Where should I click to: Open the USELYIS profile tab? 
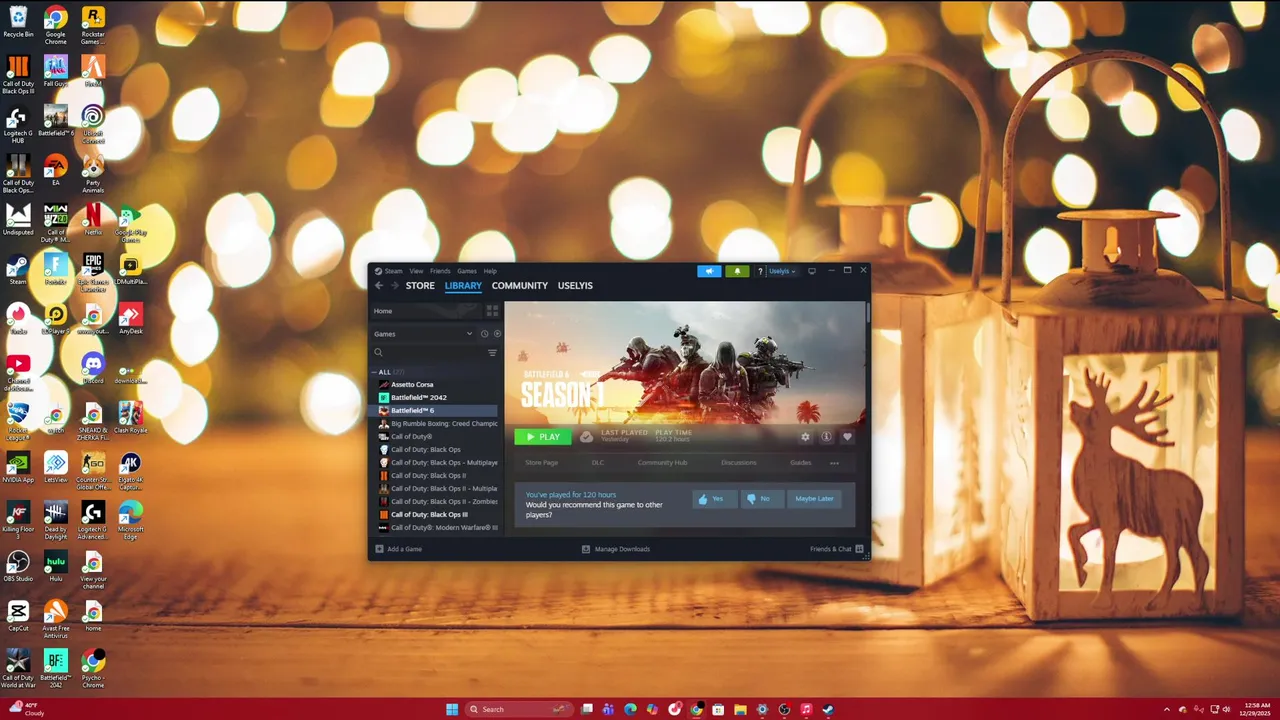pyautogui.click(x=575, y=286)
